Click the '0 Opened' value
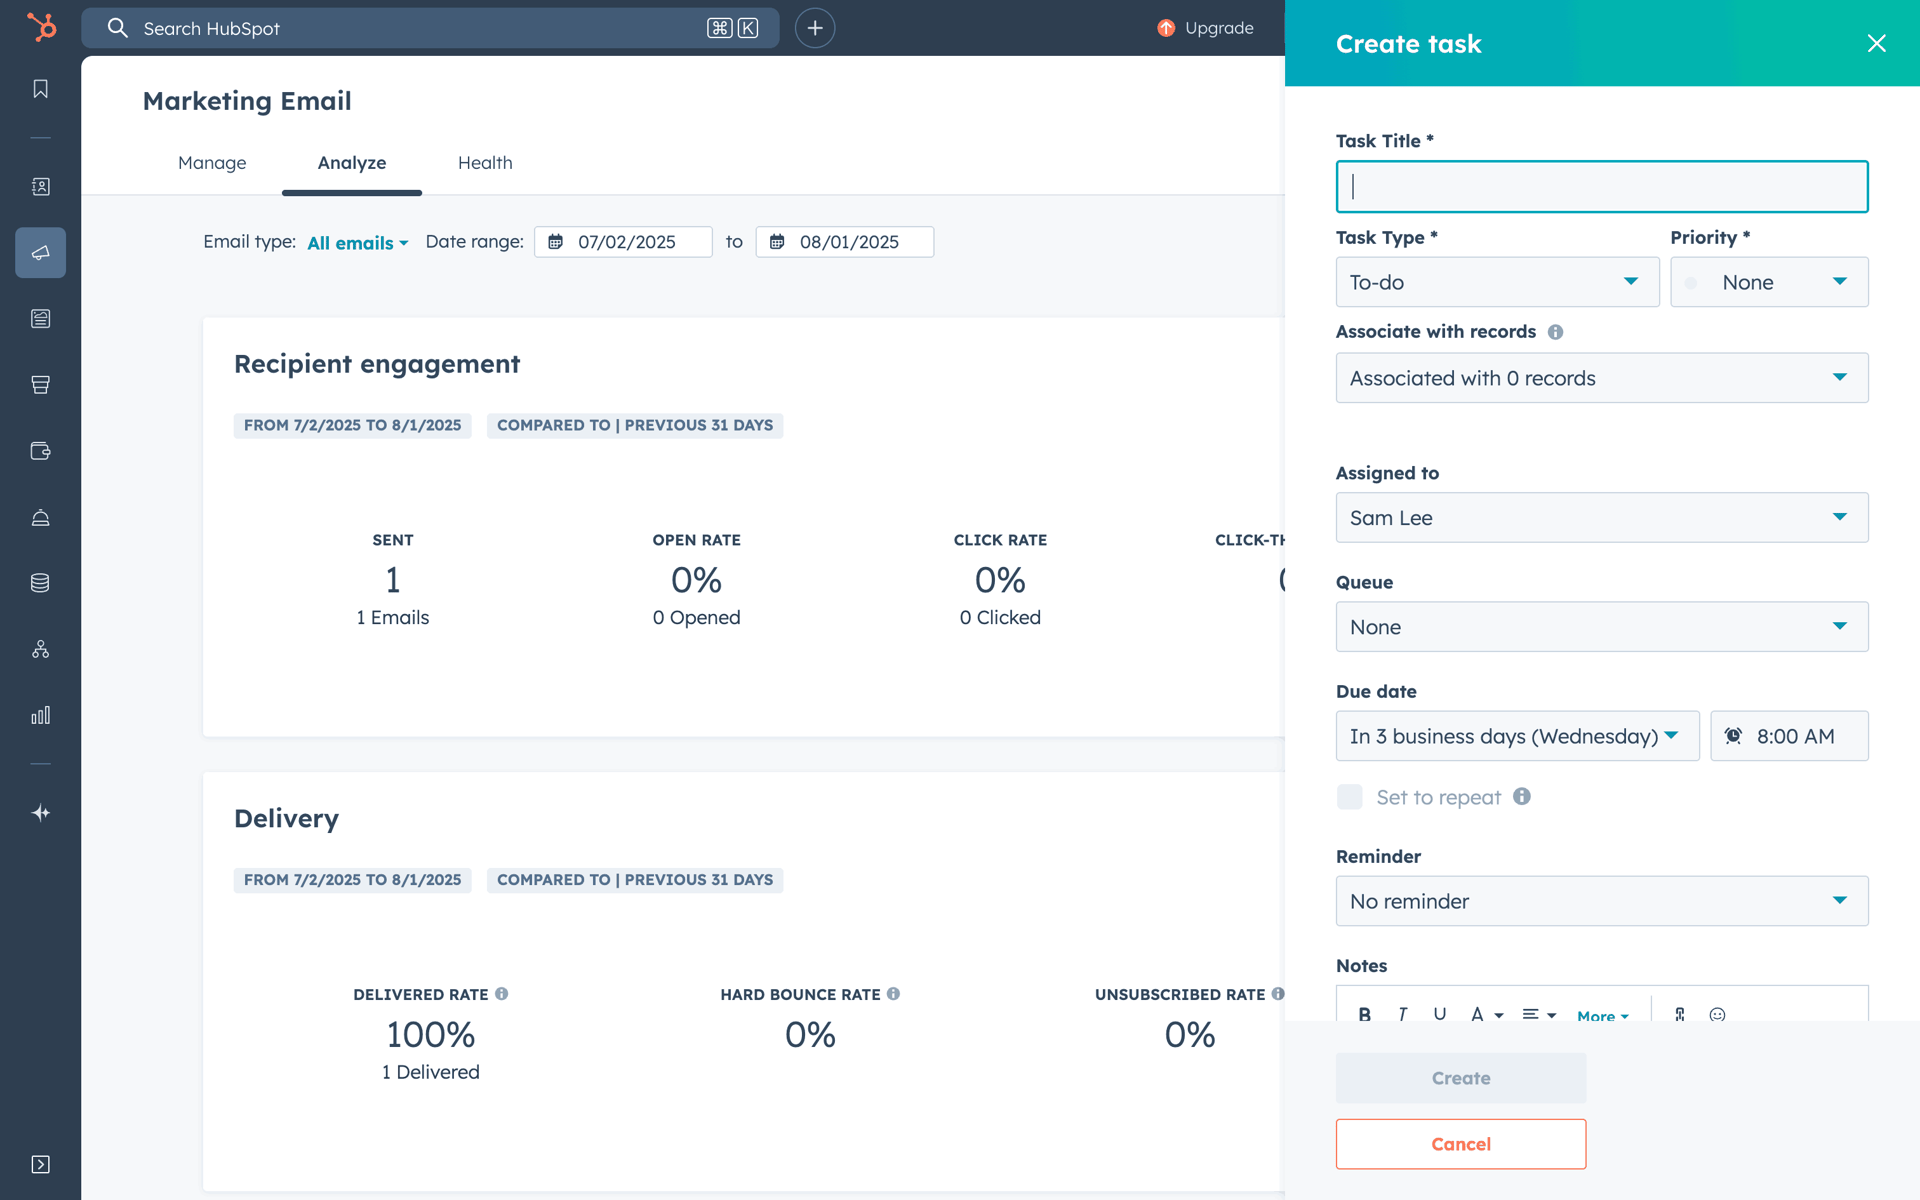 [x=697, y=618]
